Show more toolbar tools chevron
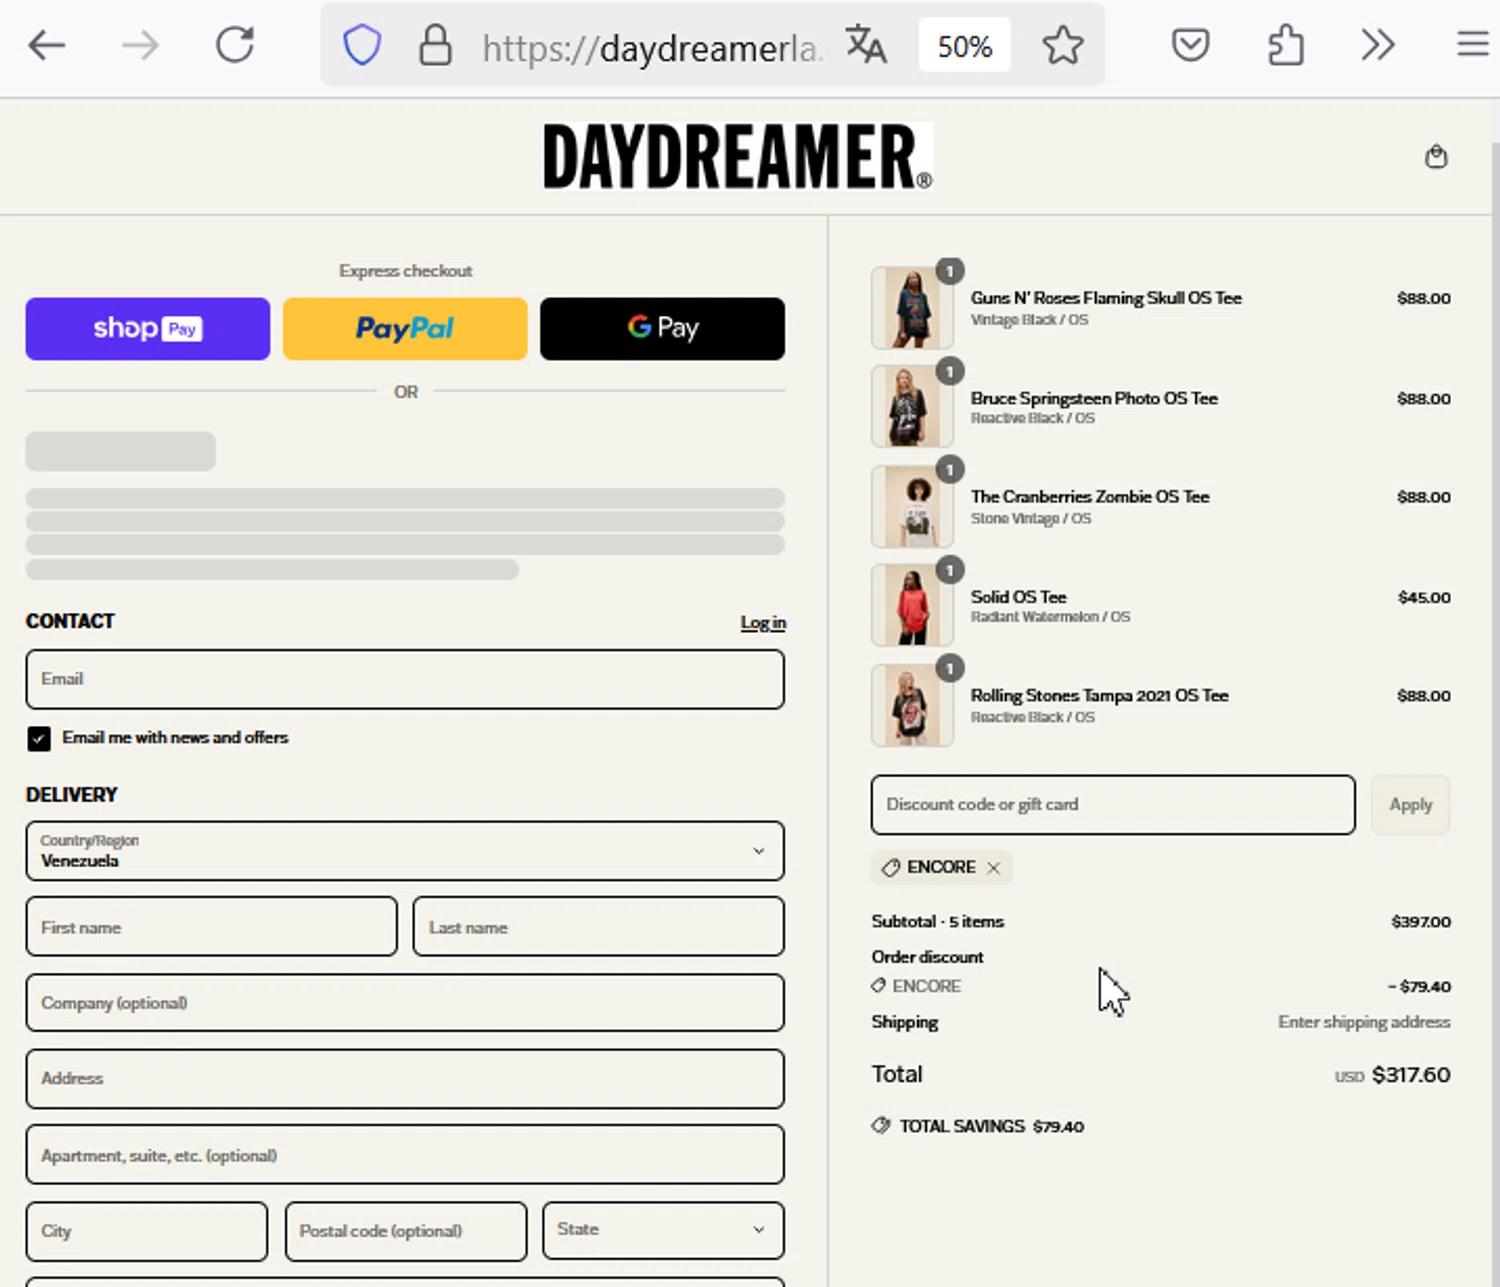The height and width of the screenshot is (1287, 1500). coord(1378,45)
